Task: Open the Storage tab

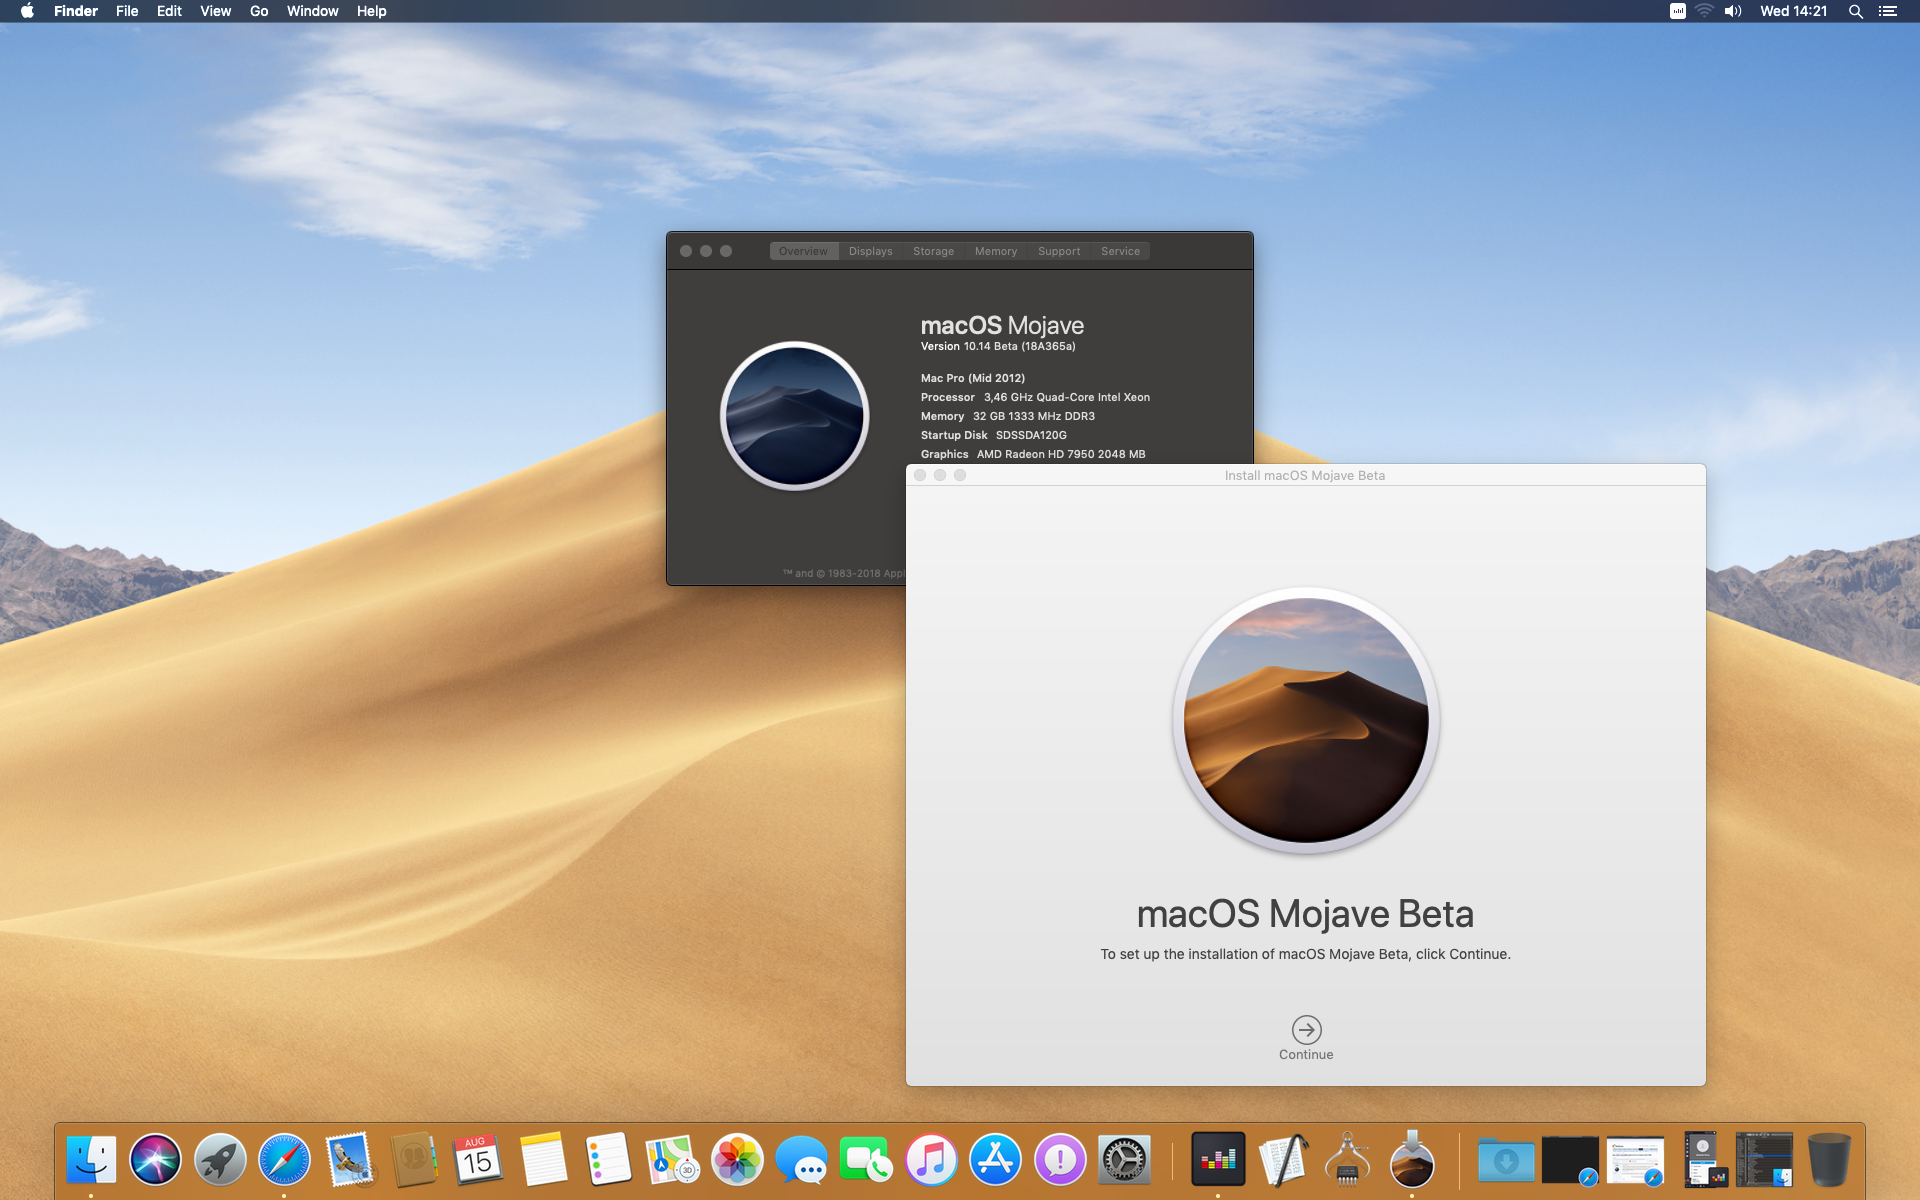Action: (933, 251)
